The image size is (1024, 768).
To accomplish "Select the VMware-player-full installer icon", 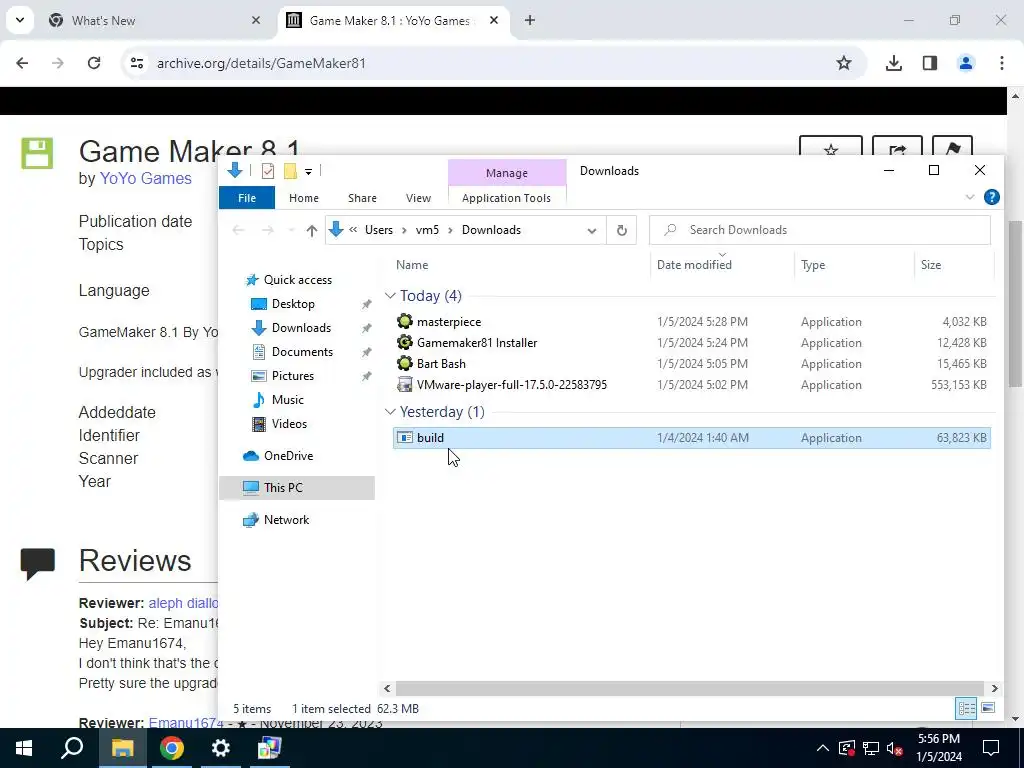I will pyautogui.click(x=405, y=385).
